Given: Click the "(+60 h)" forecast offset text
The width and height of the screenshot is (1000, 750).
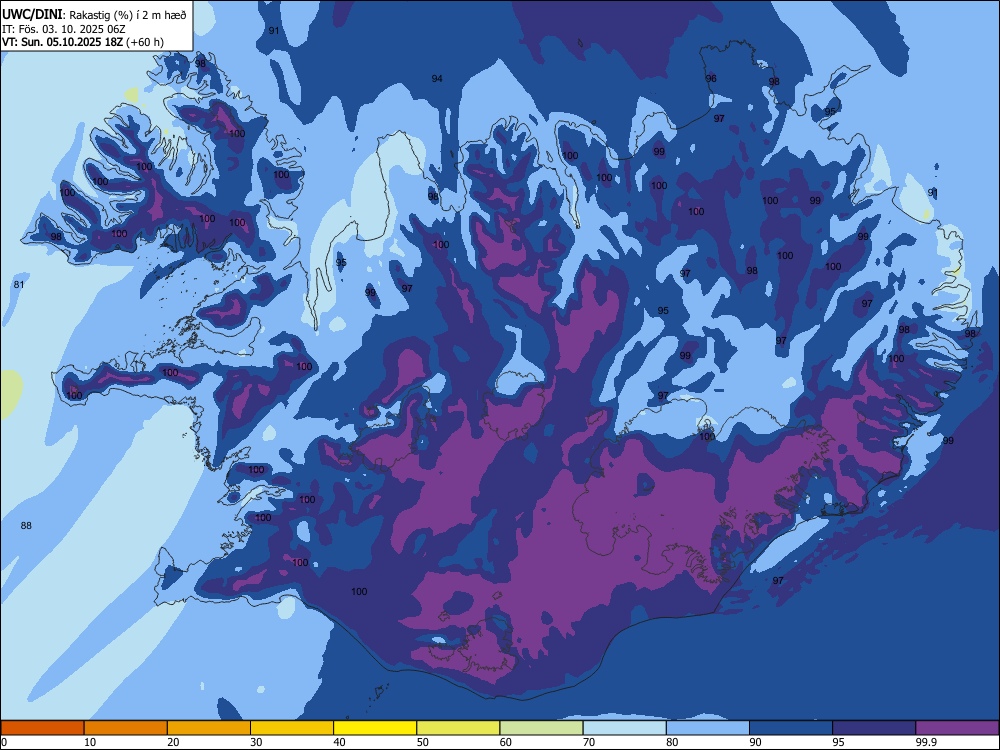Looking at the screenshot, I should (x=145, y=42).
